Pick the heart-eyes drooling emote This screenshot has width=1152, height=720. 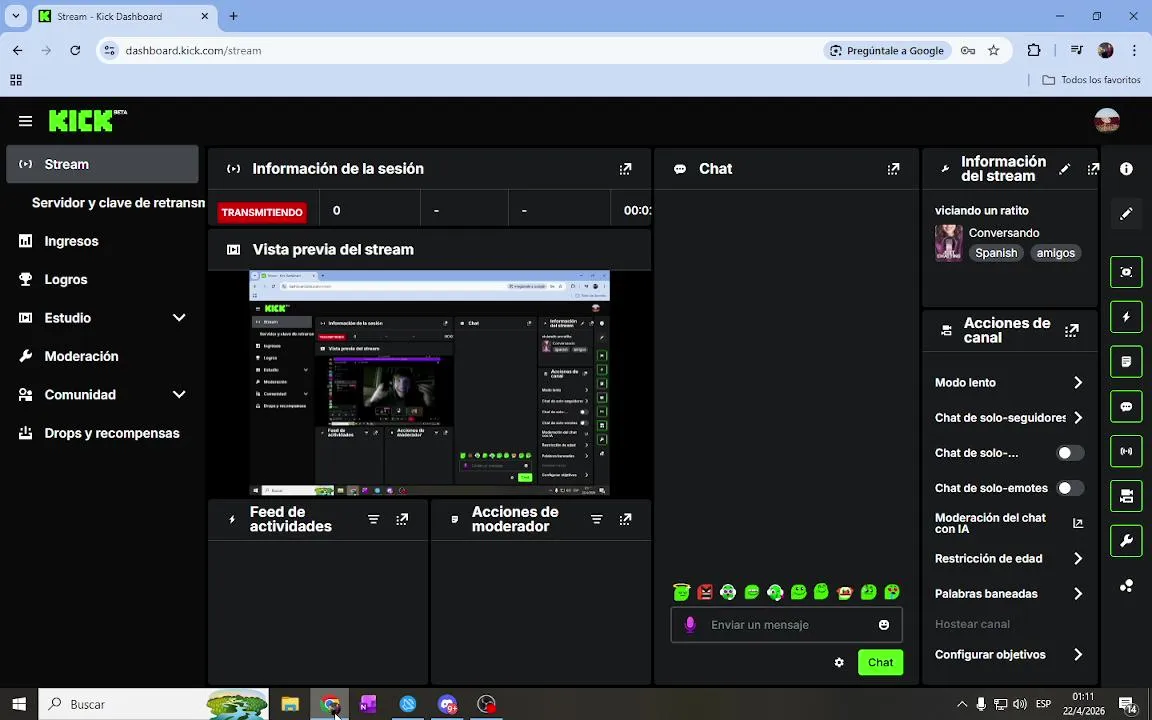[892, 591]
